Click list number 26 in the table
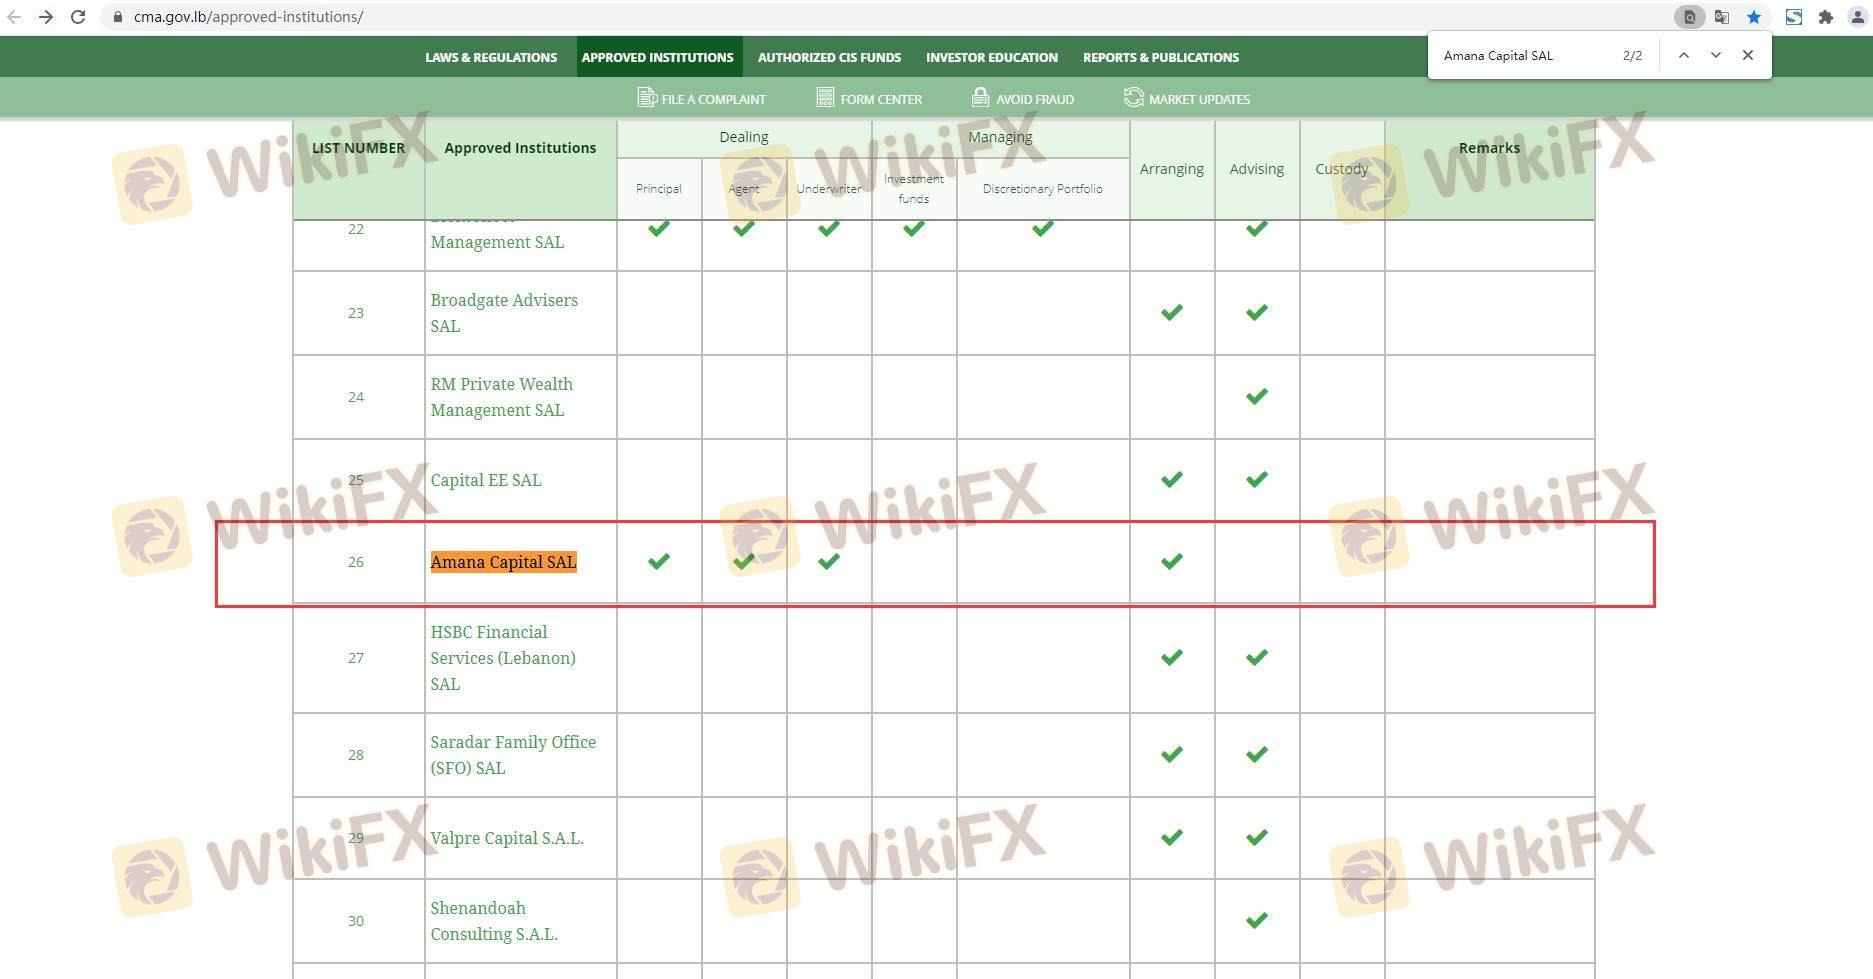 [356, 562]
